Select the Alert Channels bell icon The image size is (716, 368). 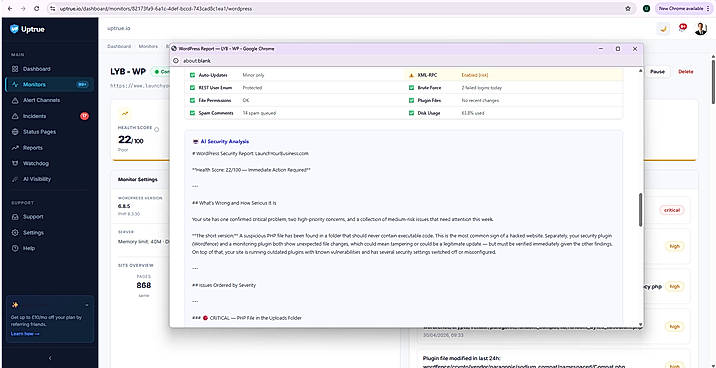tap(15, 100)
